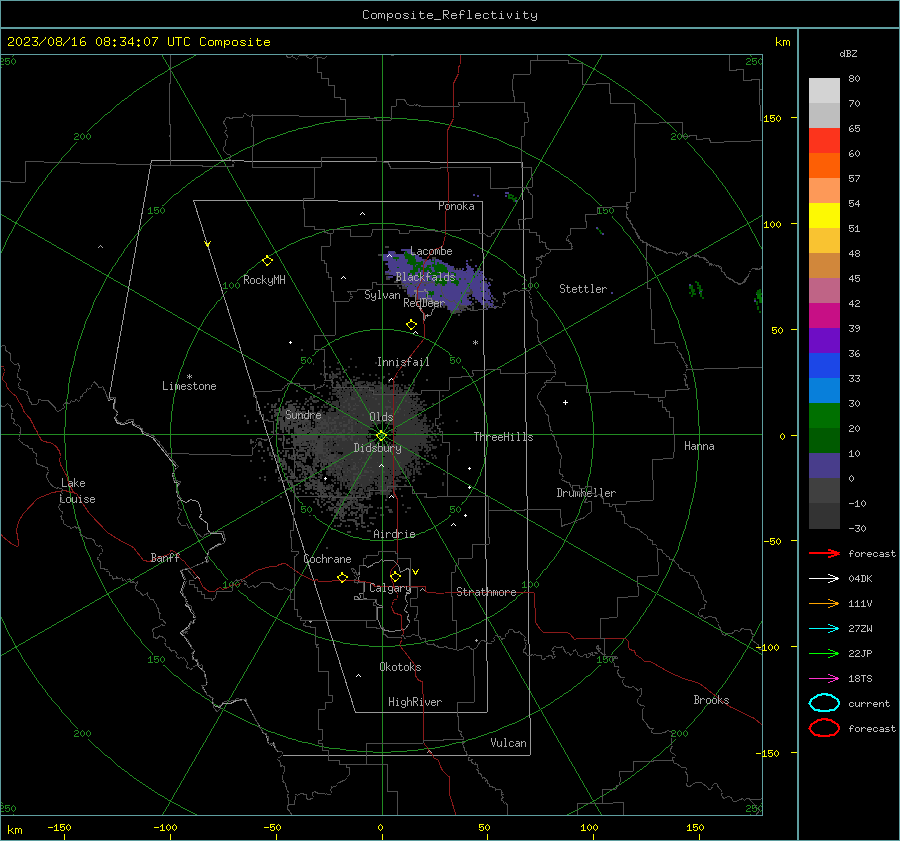Image resolution: width=900 pixels, height=841 pixels.
Task: Click the dBZ legend heading
Action: tap(848, 54)
